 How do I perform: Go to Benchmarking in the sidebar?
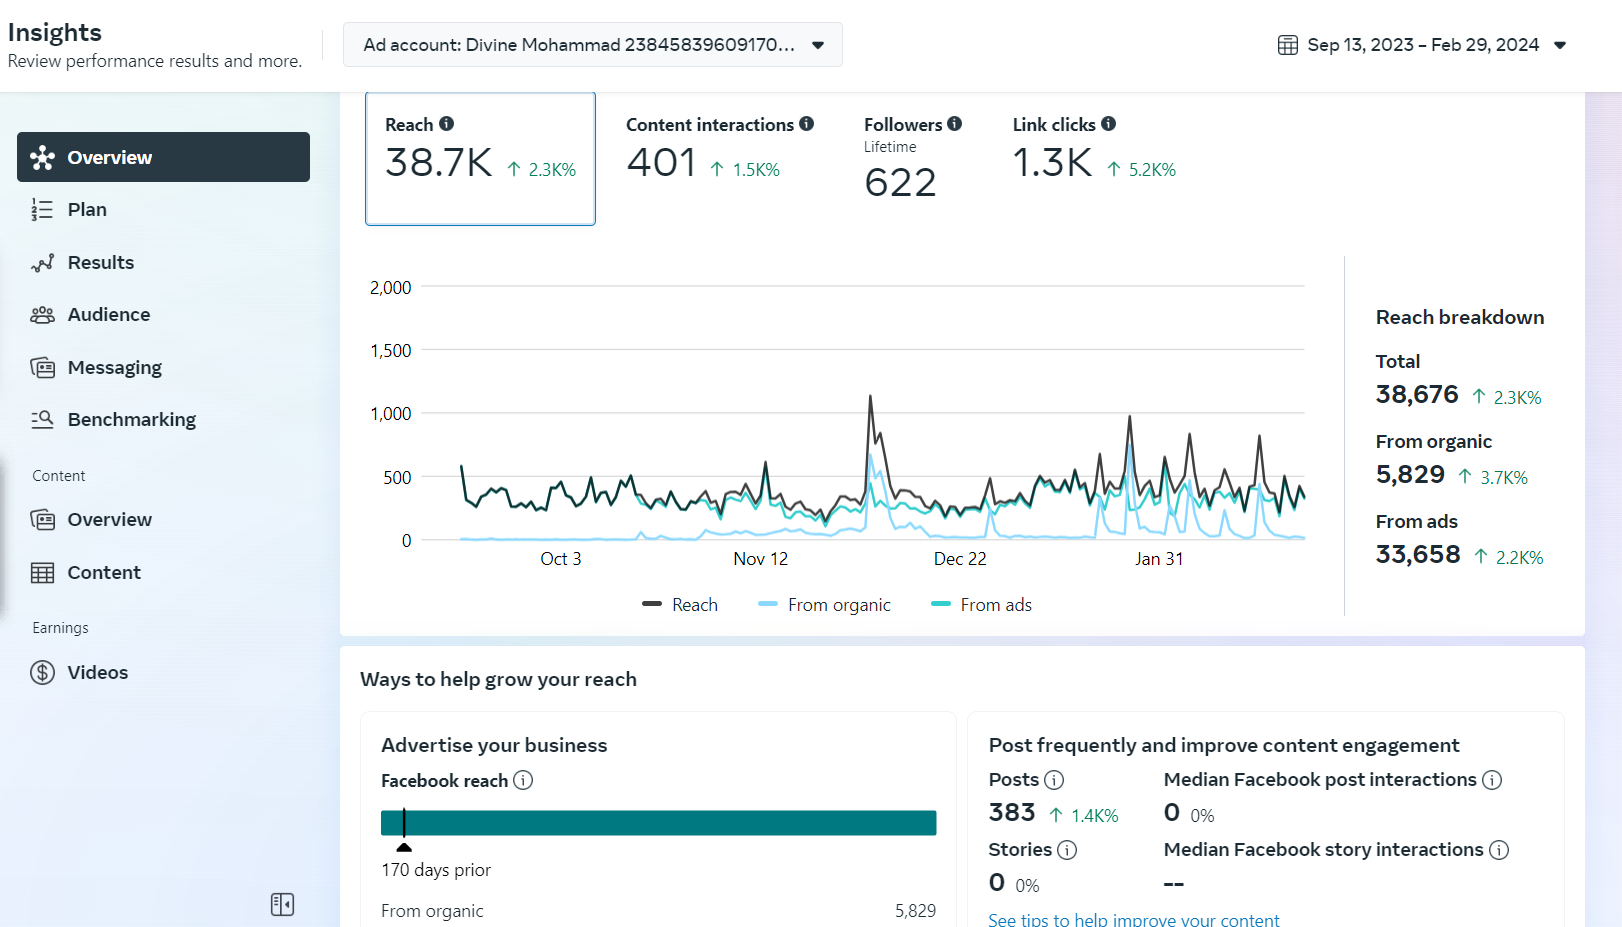(131, 420)
